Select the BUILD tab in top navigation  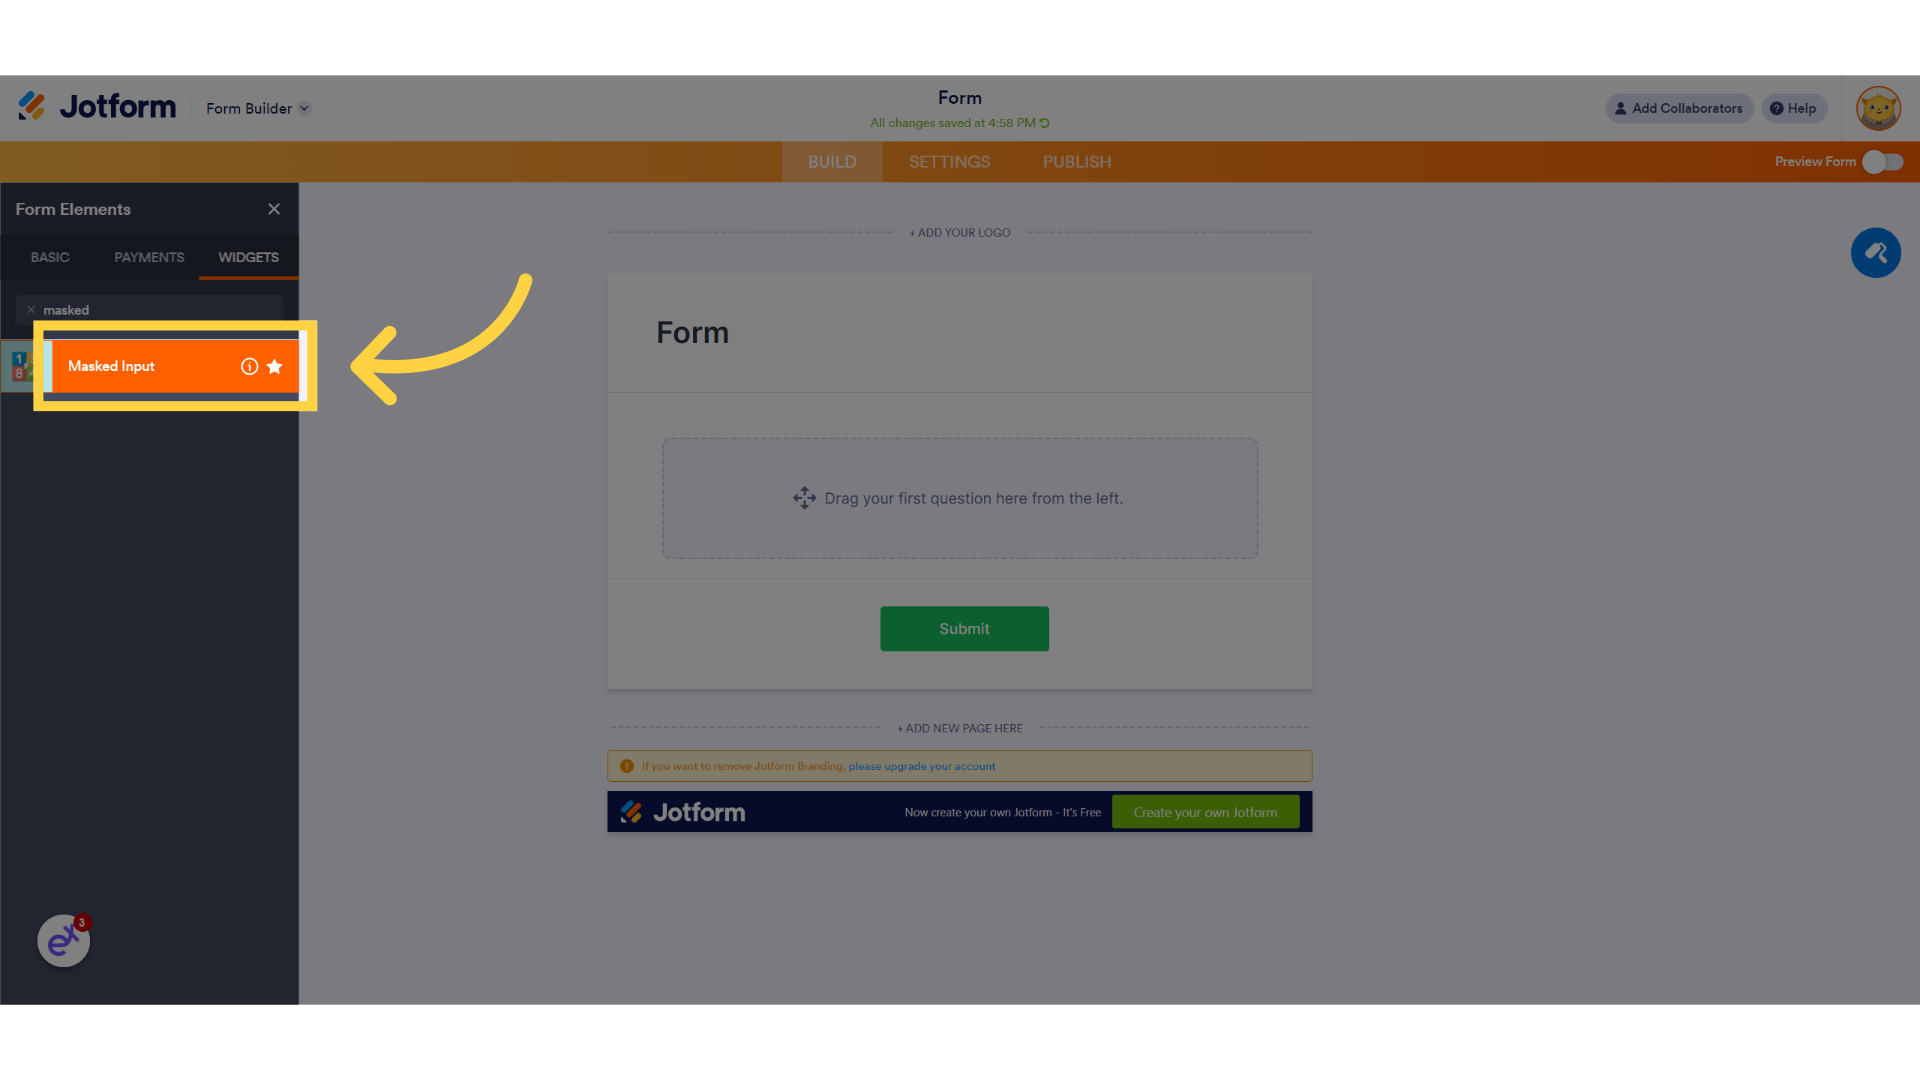pyautogui.click(x=832, y=161)
